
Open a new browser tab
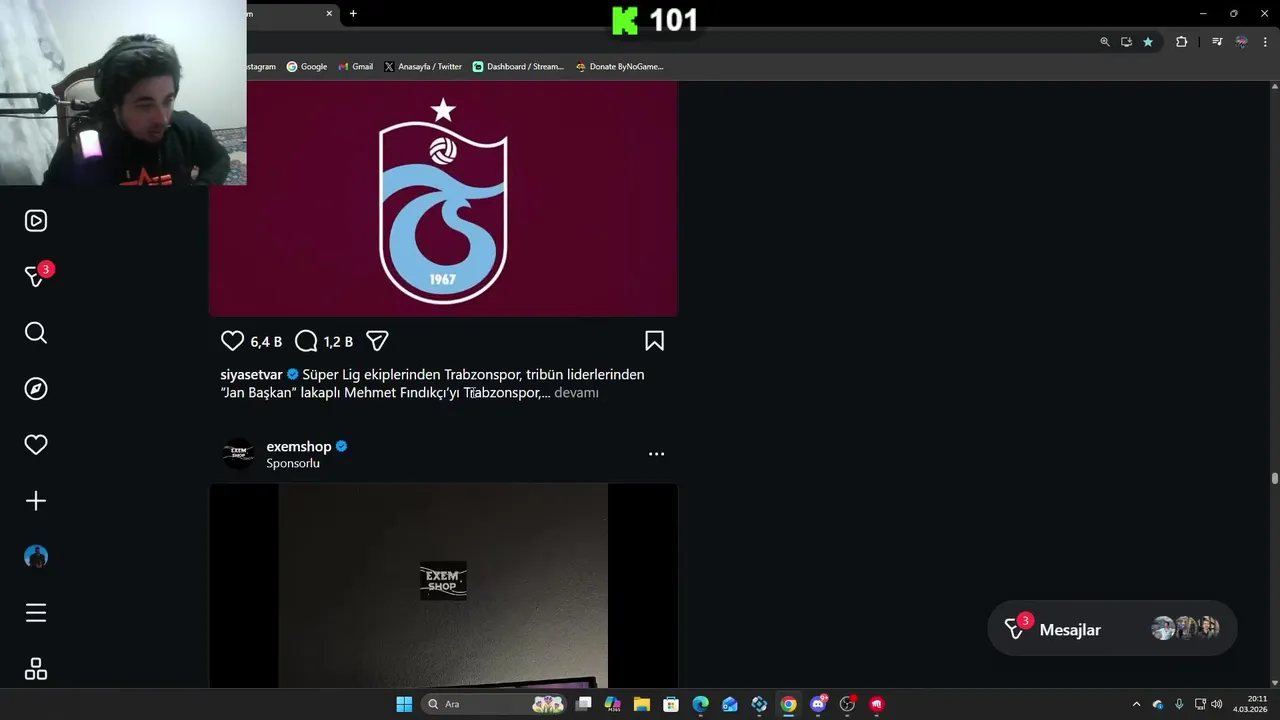353,13
